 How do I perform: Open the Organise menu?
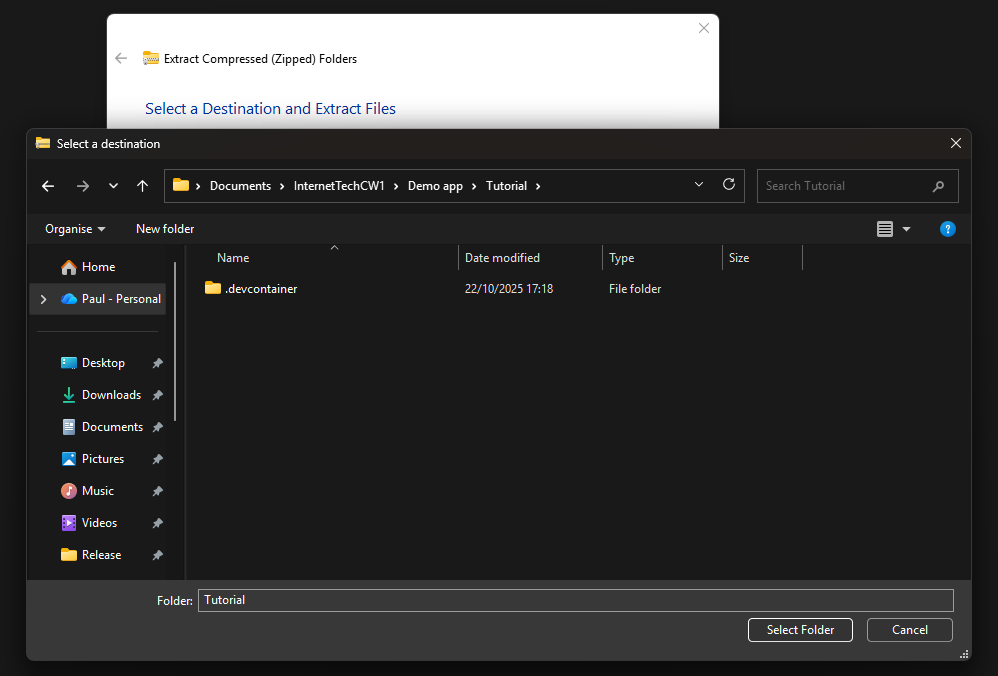pos(75,229)
